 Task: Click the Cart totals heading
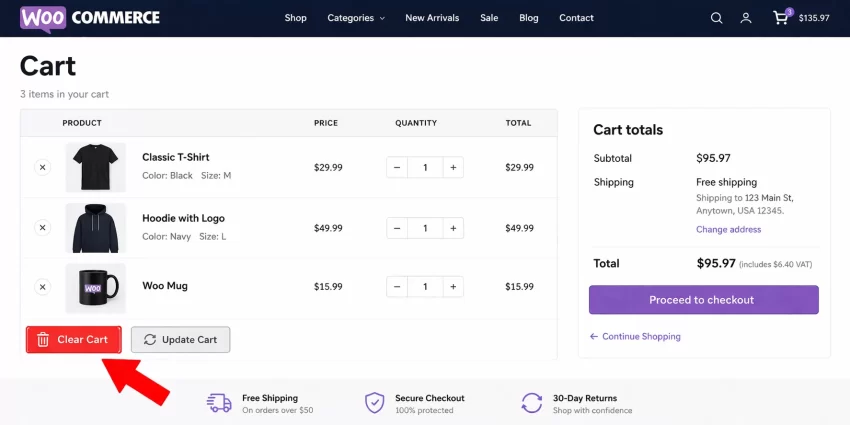[628, 130]
